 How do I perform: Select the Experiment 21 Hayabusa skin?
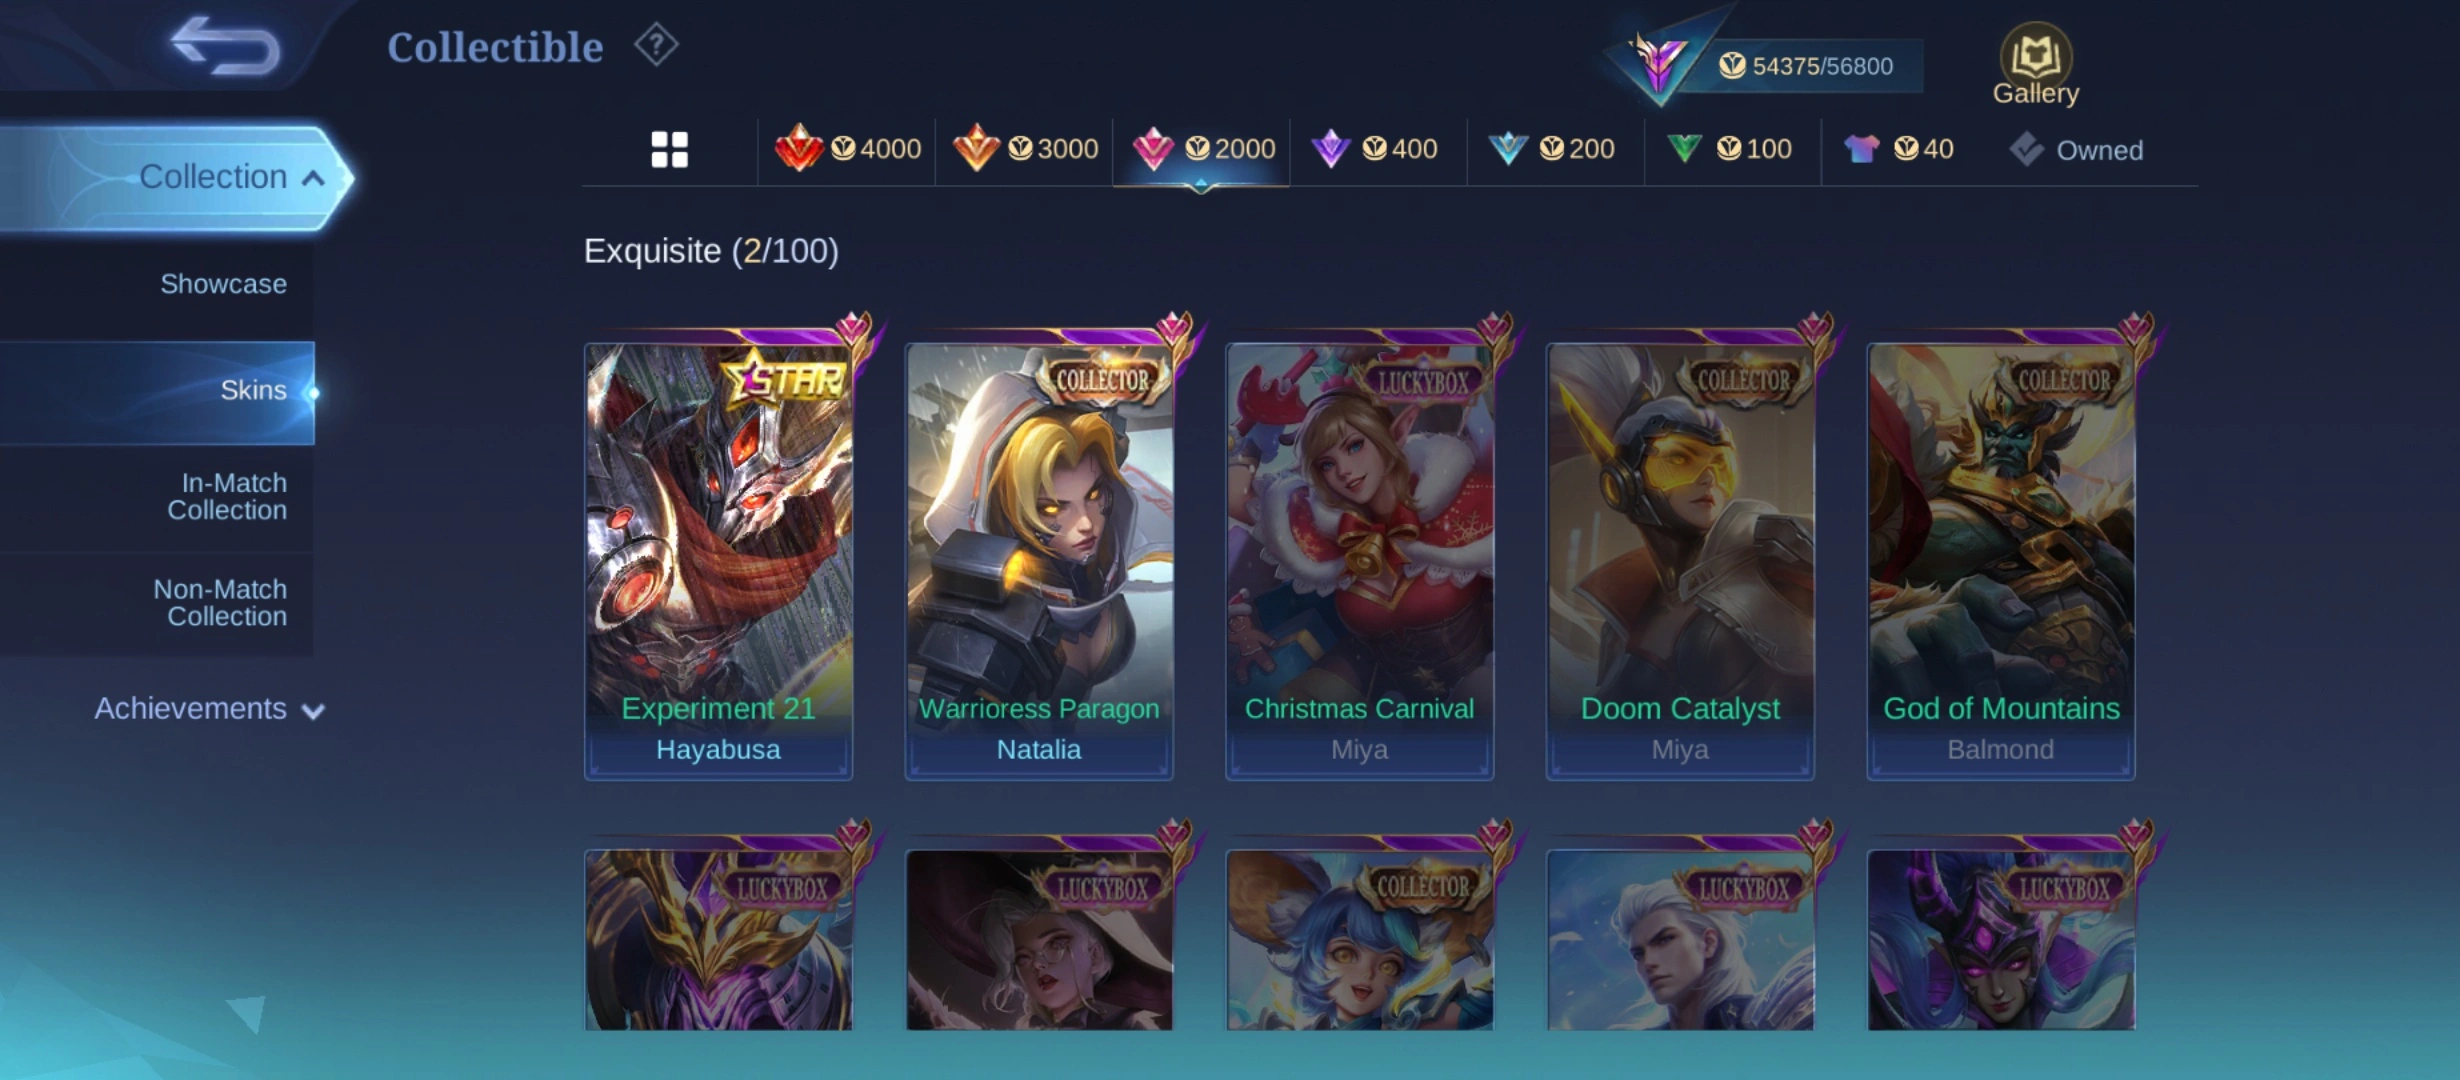click(x=718, y=560)
